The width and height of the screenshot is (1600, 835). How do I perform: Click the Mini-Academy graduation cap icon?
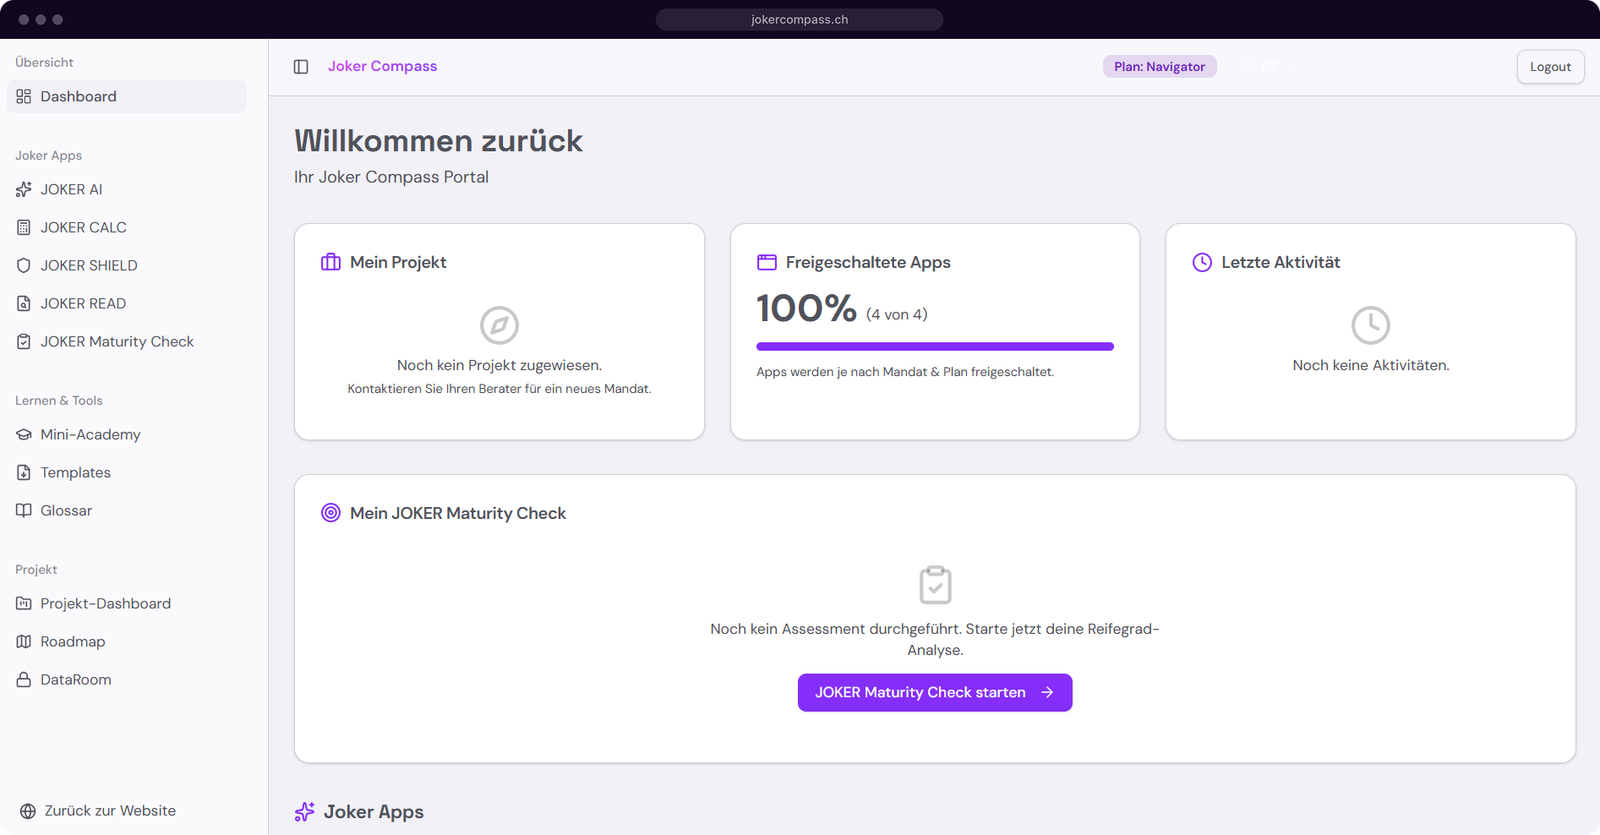(24, 434)
